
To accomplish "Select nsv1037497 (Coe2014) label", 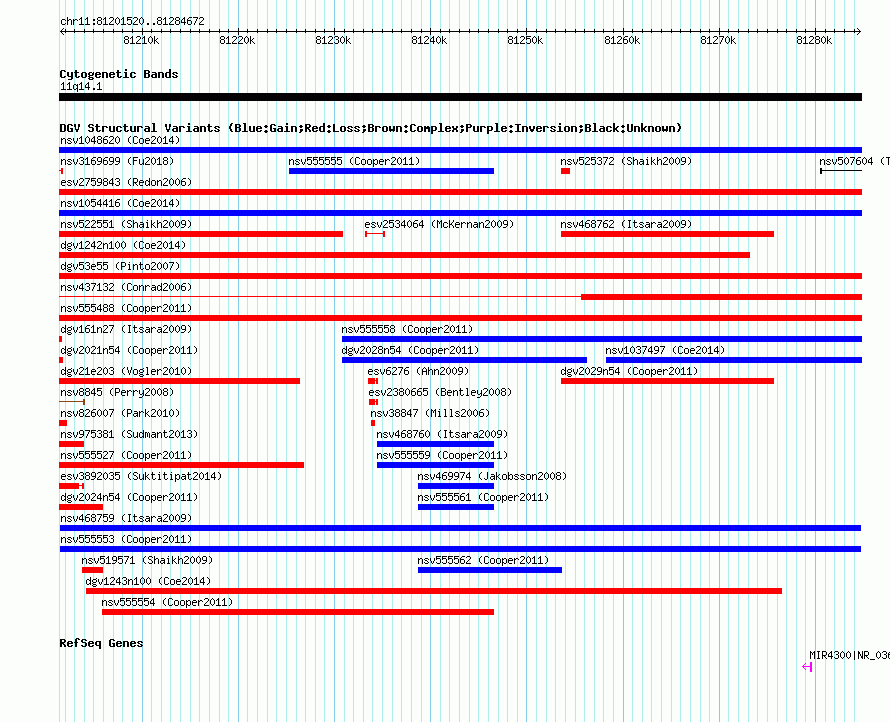I will (x=665, y=350).
